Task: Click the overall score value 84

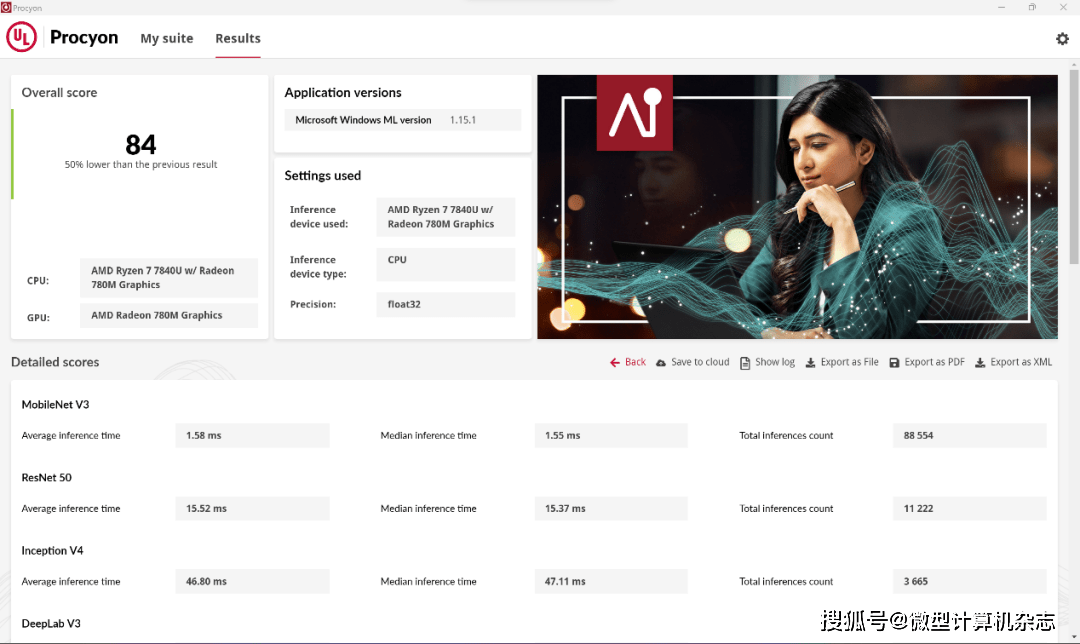Action: [141, 145]
